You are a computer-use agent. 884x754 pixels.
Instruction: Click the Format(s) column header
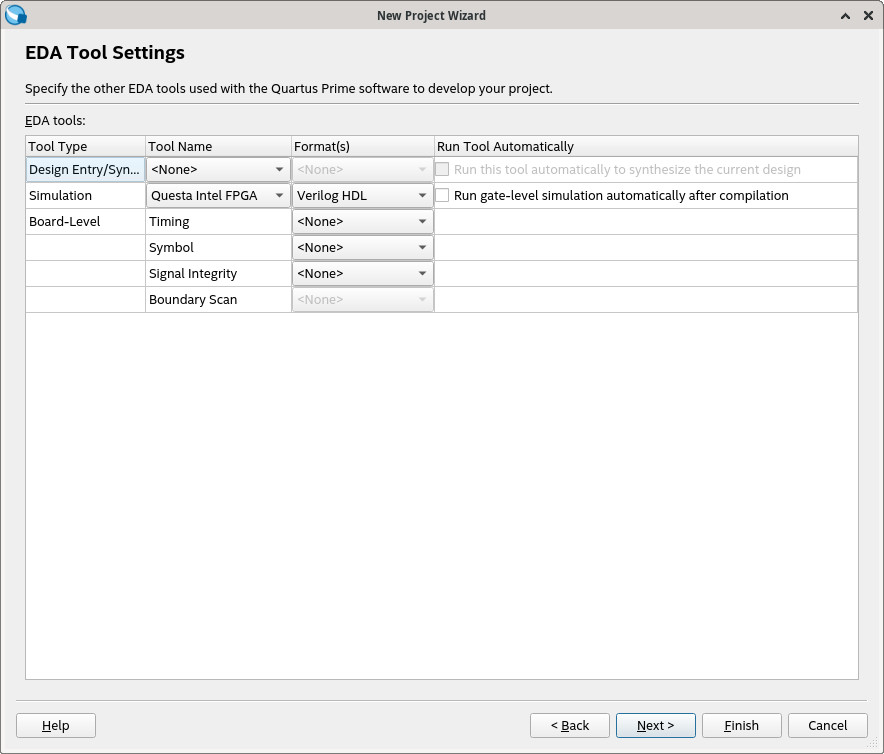[x=363, y=146]
